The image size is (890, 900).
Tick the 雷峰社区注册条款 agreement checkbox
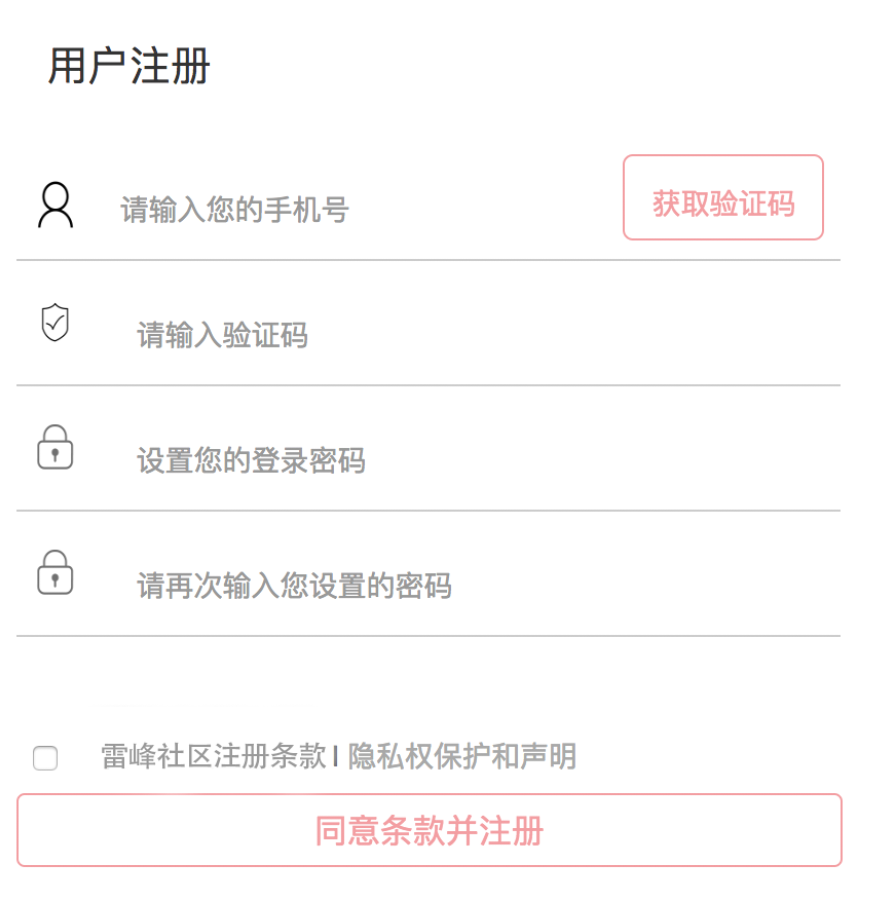point(45,758)
